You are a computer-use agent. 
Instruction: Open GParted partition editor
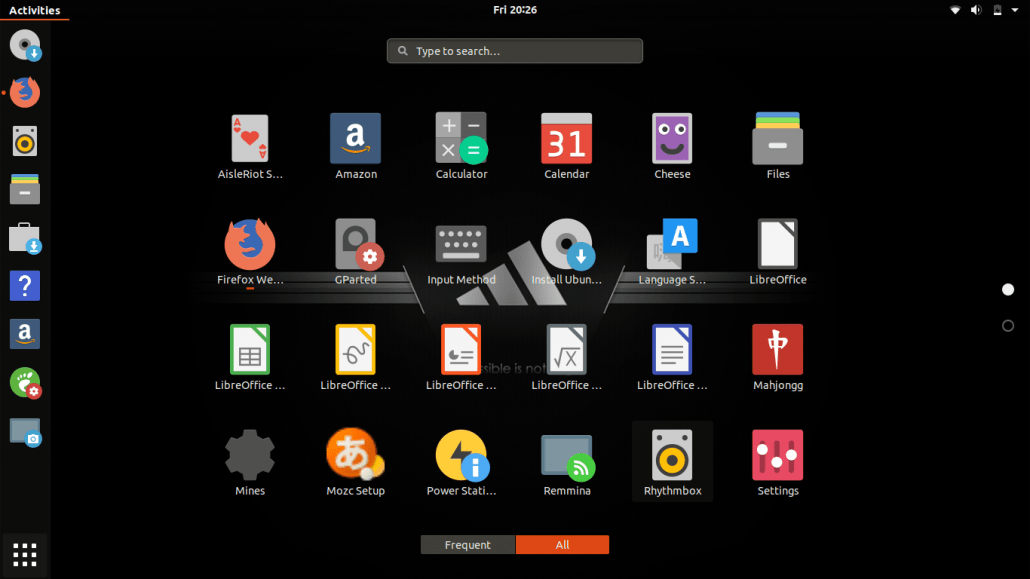(355, 244)
